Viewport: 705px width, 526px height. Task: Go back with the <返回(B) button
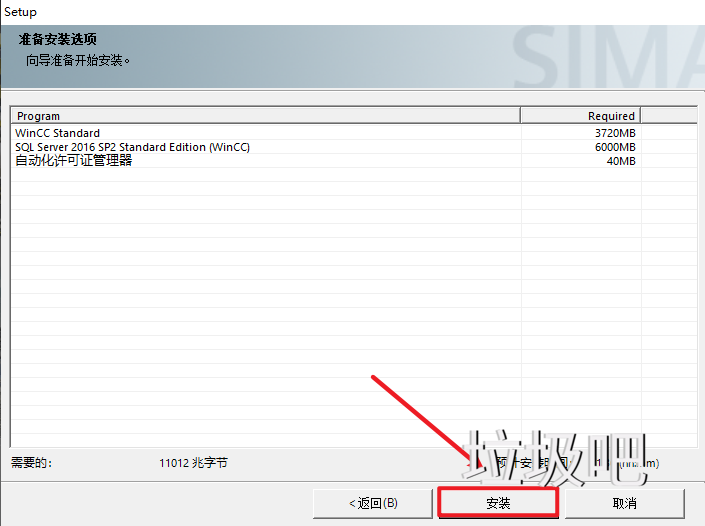pyautogui.click(x=372, y=503)
